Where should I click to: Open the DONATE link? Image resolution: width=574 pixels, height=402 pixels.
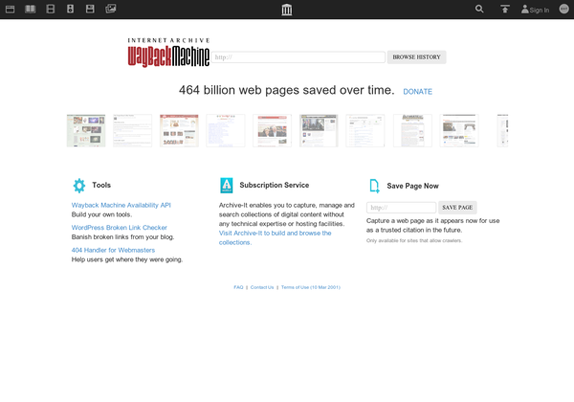[417, 92]
